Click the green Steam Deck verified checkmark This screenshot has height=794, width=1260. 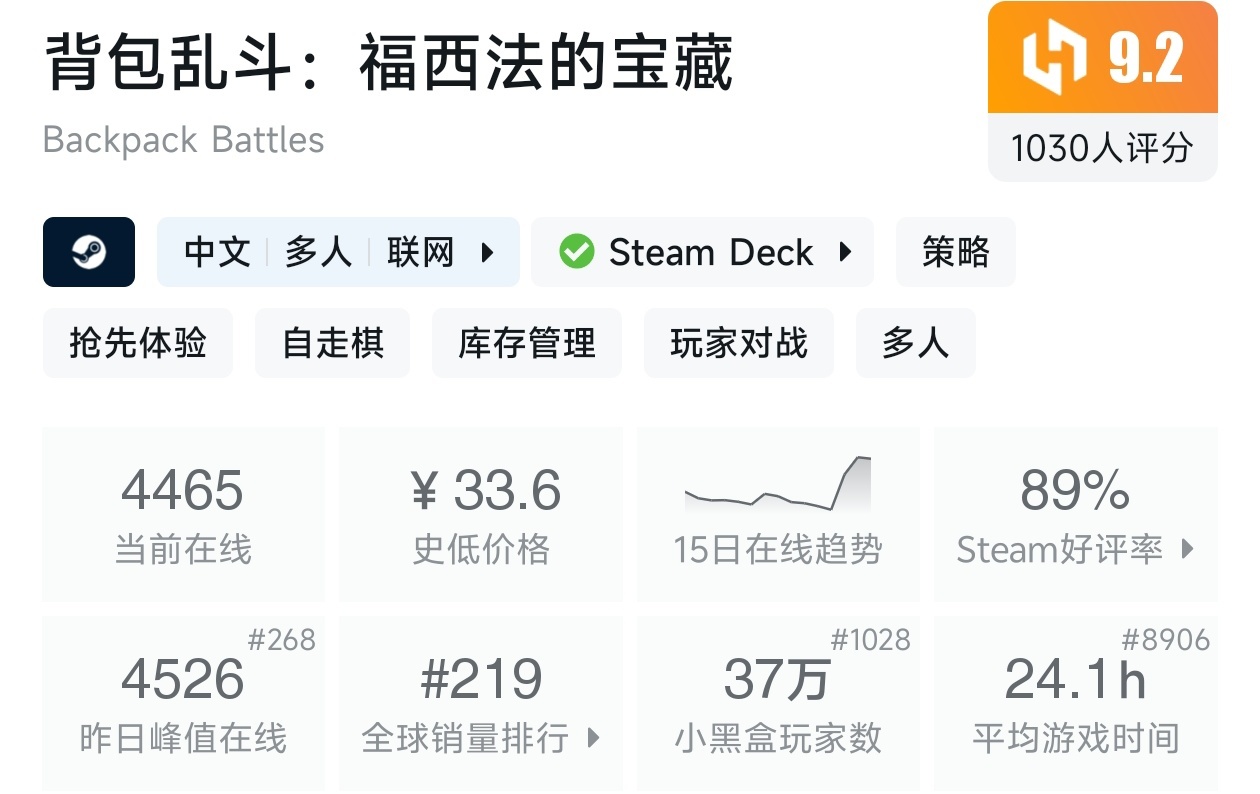576,252
